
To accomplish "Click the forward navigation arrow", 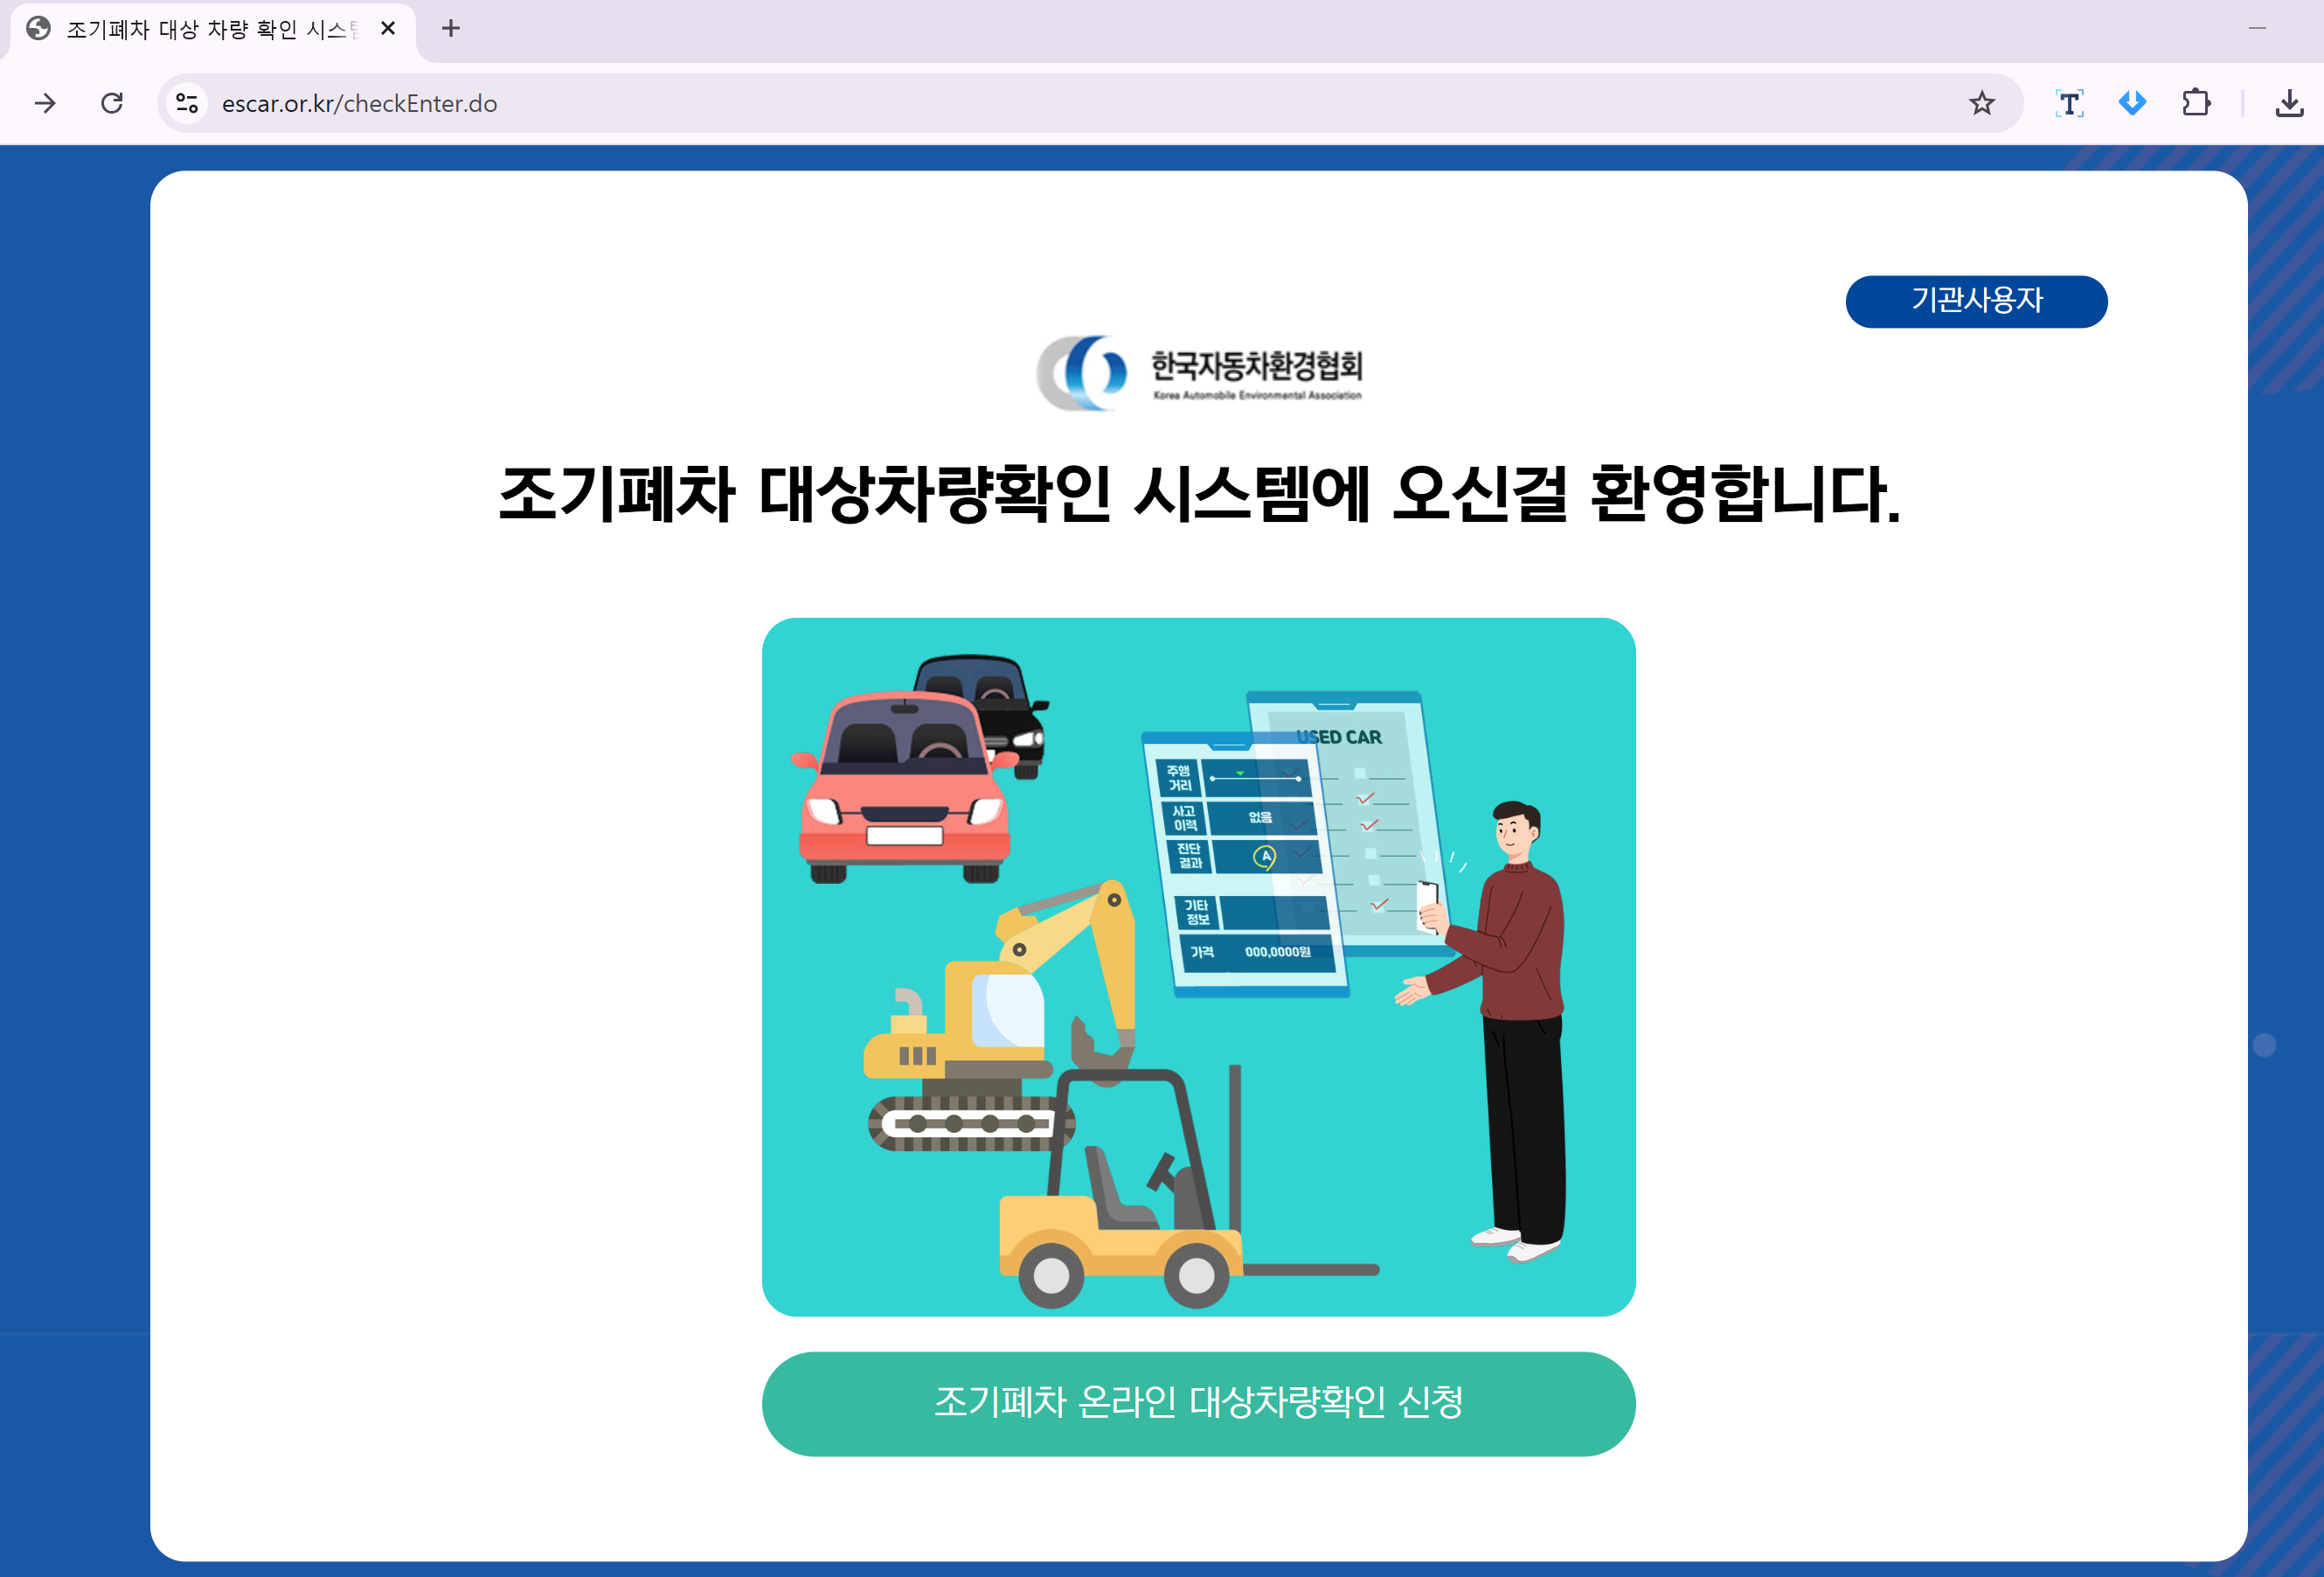I will point(45,103).
